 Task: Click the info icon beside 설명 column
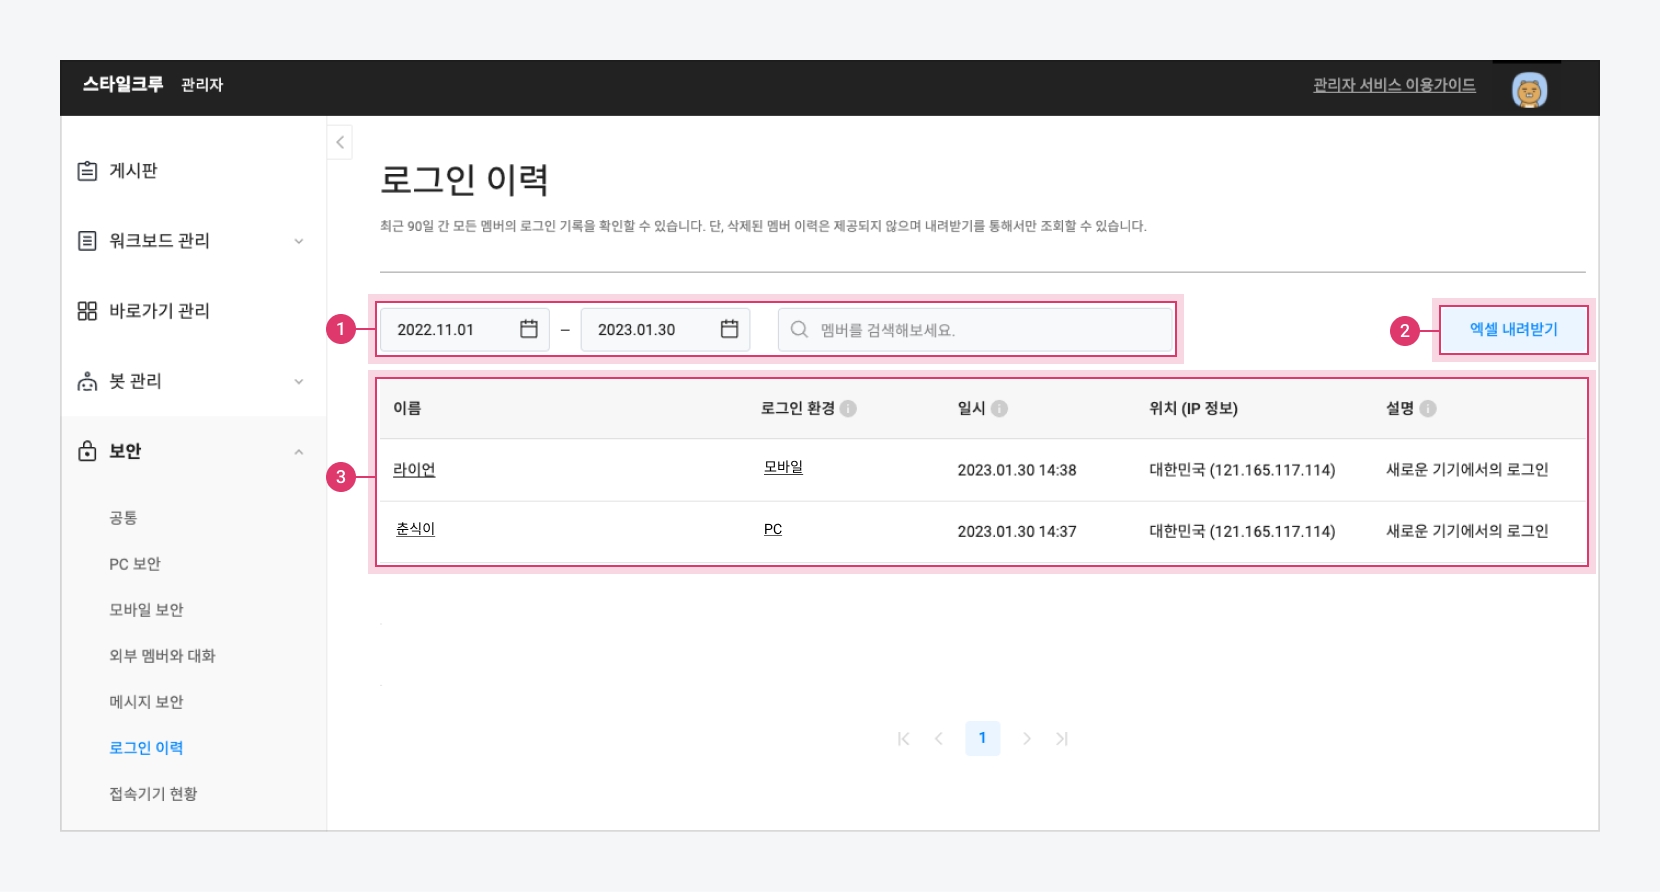(x=1428, y=408)
